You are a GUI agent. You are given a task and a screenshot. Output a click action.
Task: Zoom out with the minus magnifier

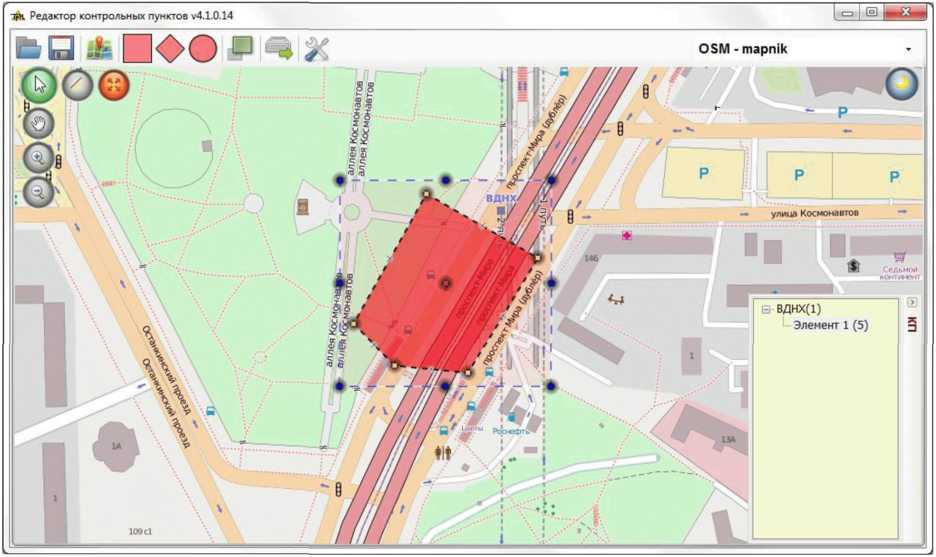[39, 192]
